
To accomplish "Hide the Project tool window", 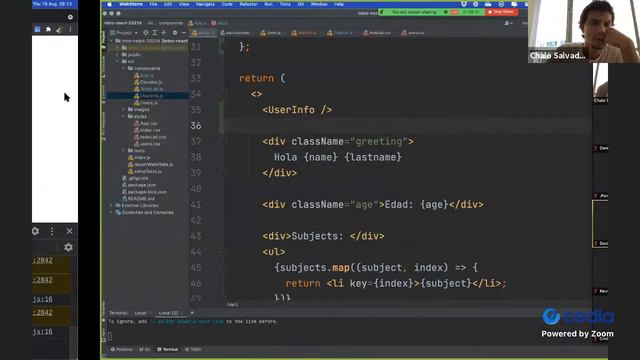I will coord(184,33).
